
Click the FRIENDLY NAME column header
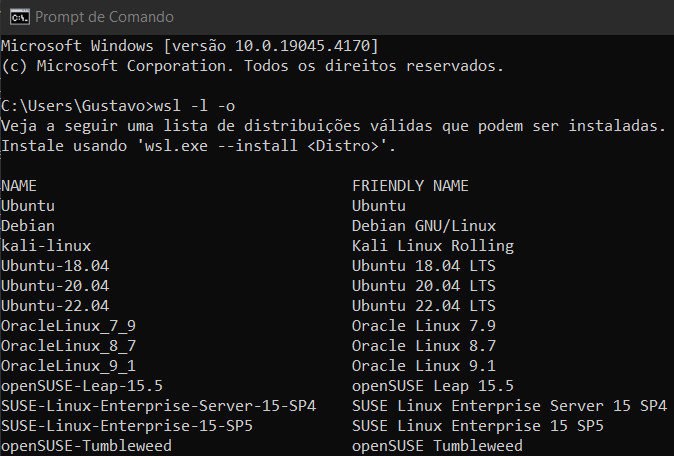pyautogui.click(x=410, y=186)
